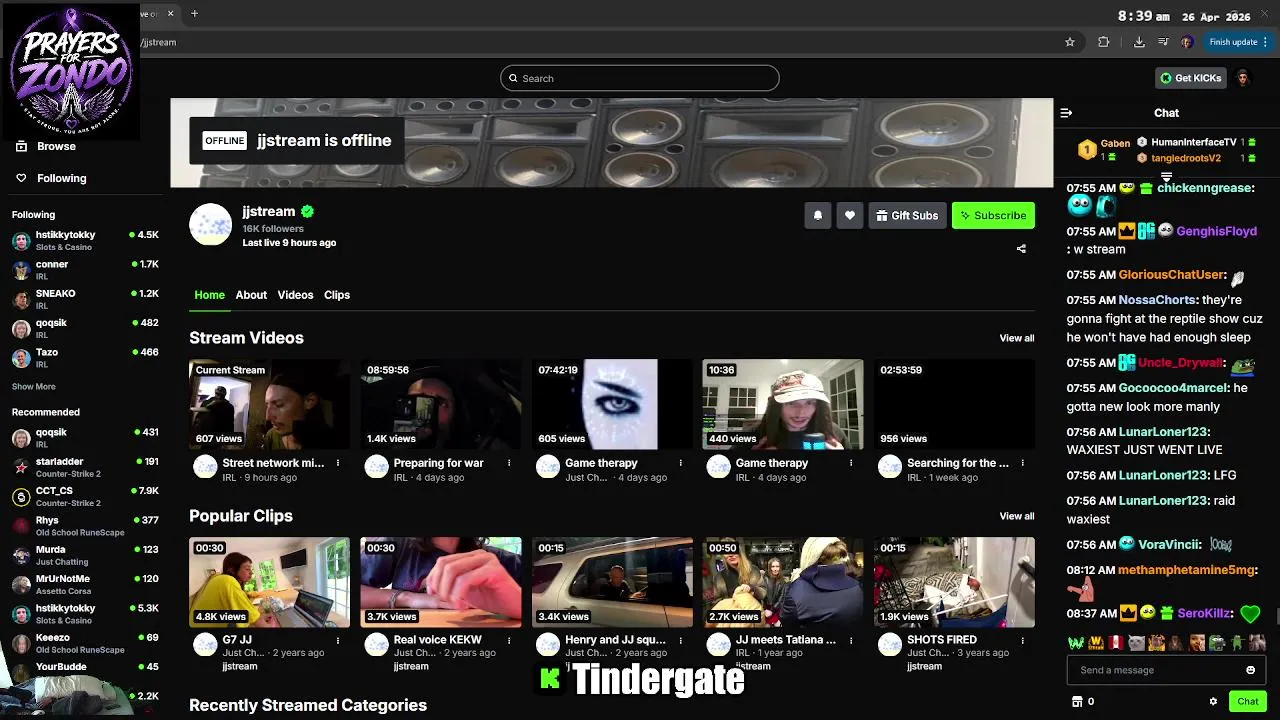The image size is (1280, 720).
Task: Click LunarLoner123 WAXIEST JUST WENT LIVE message
Action: [1144, 441]
